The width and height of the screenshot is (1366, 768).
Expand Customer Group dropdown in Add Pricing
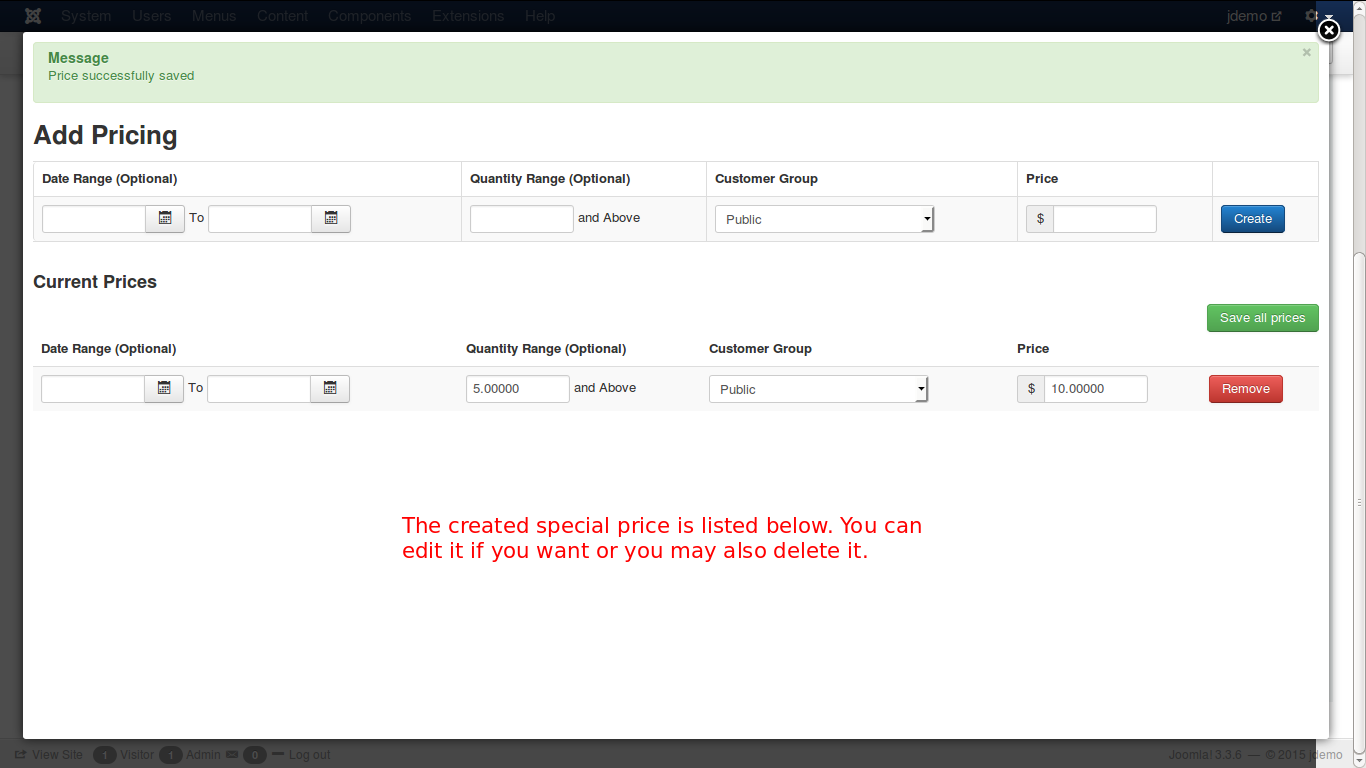824,219
